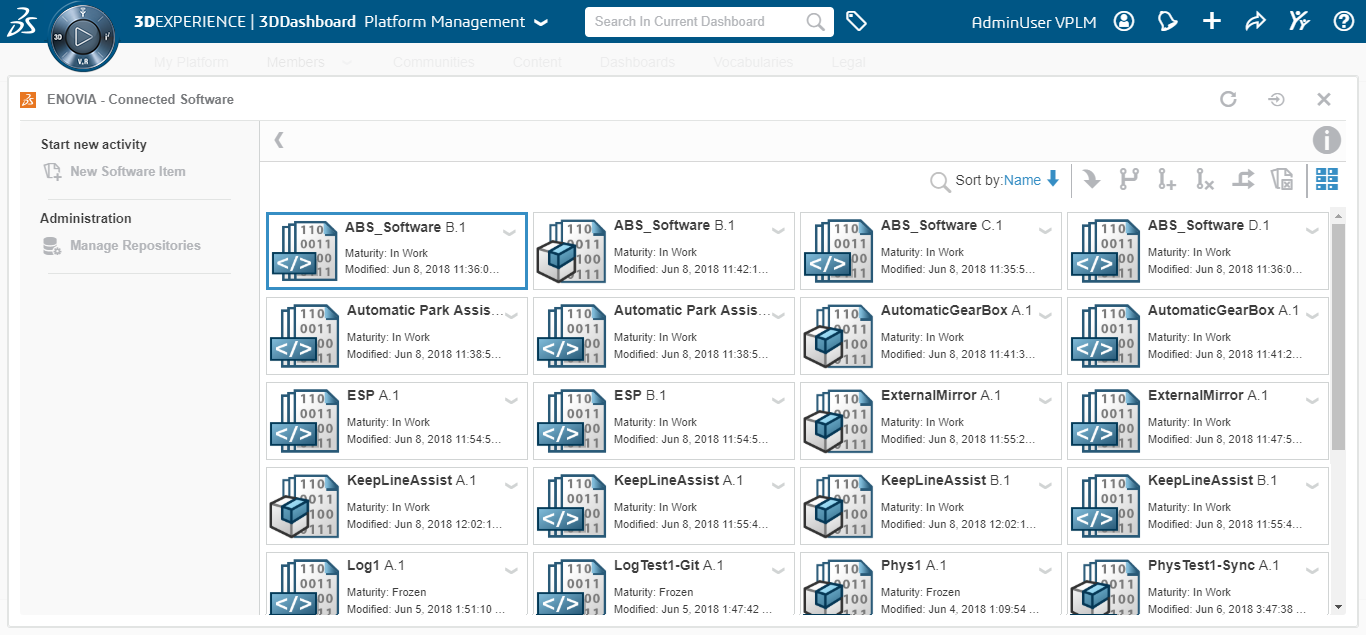The width and height of the screenshot is (1366, 635).
Task: Click the New Software Item icon
Action: point(52,172)
